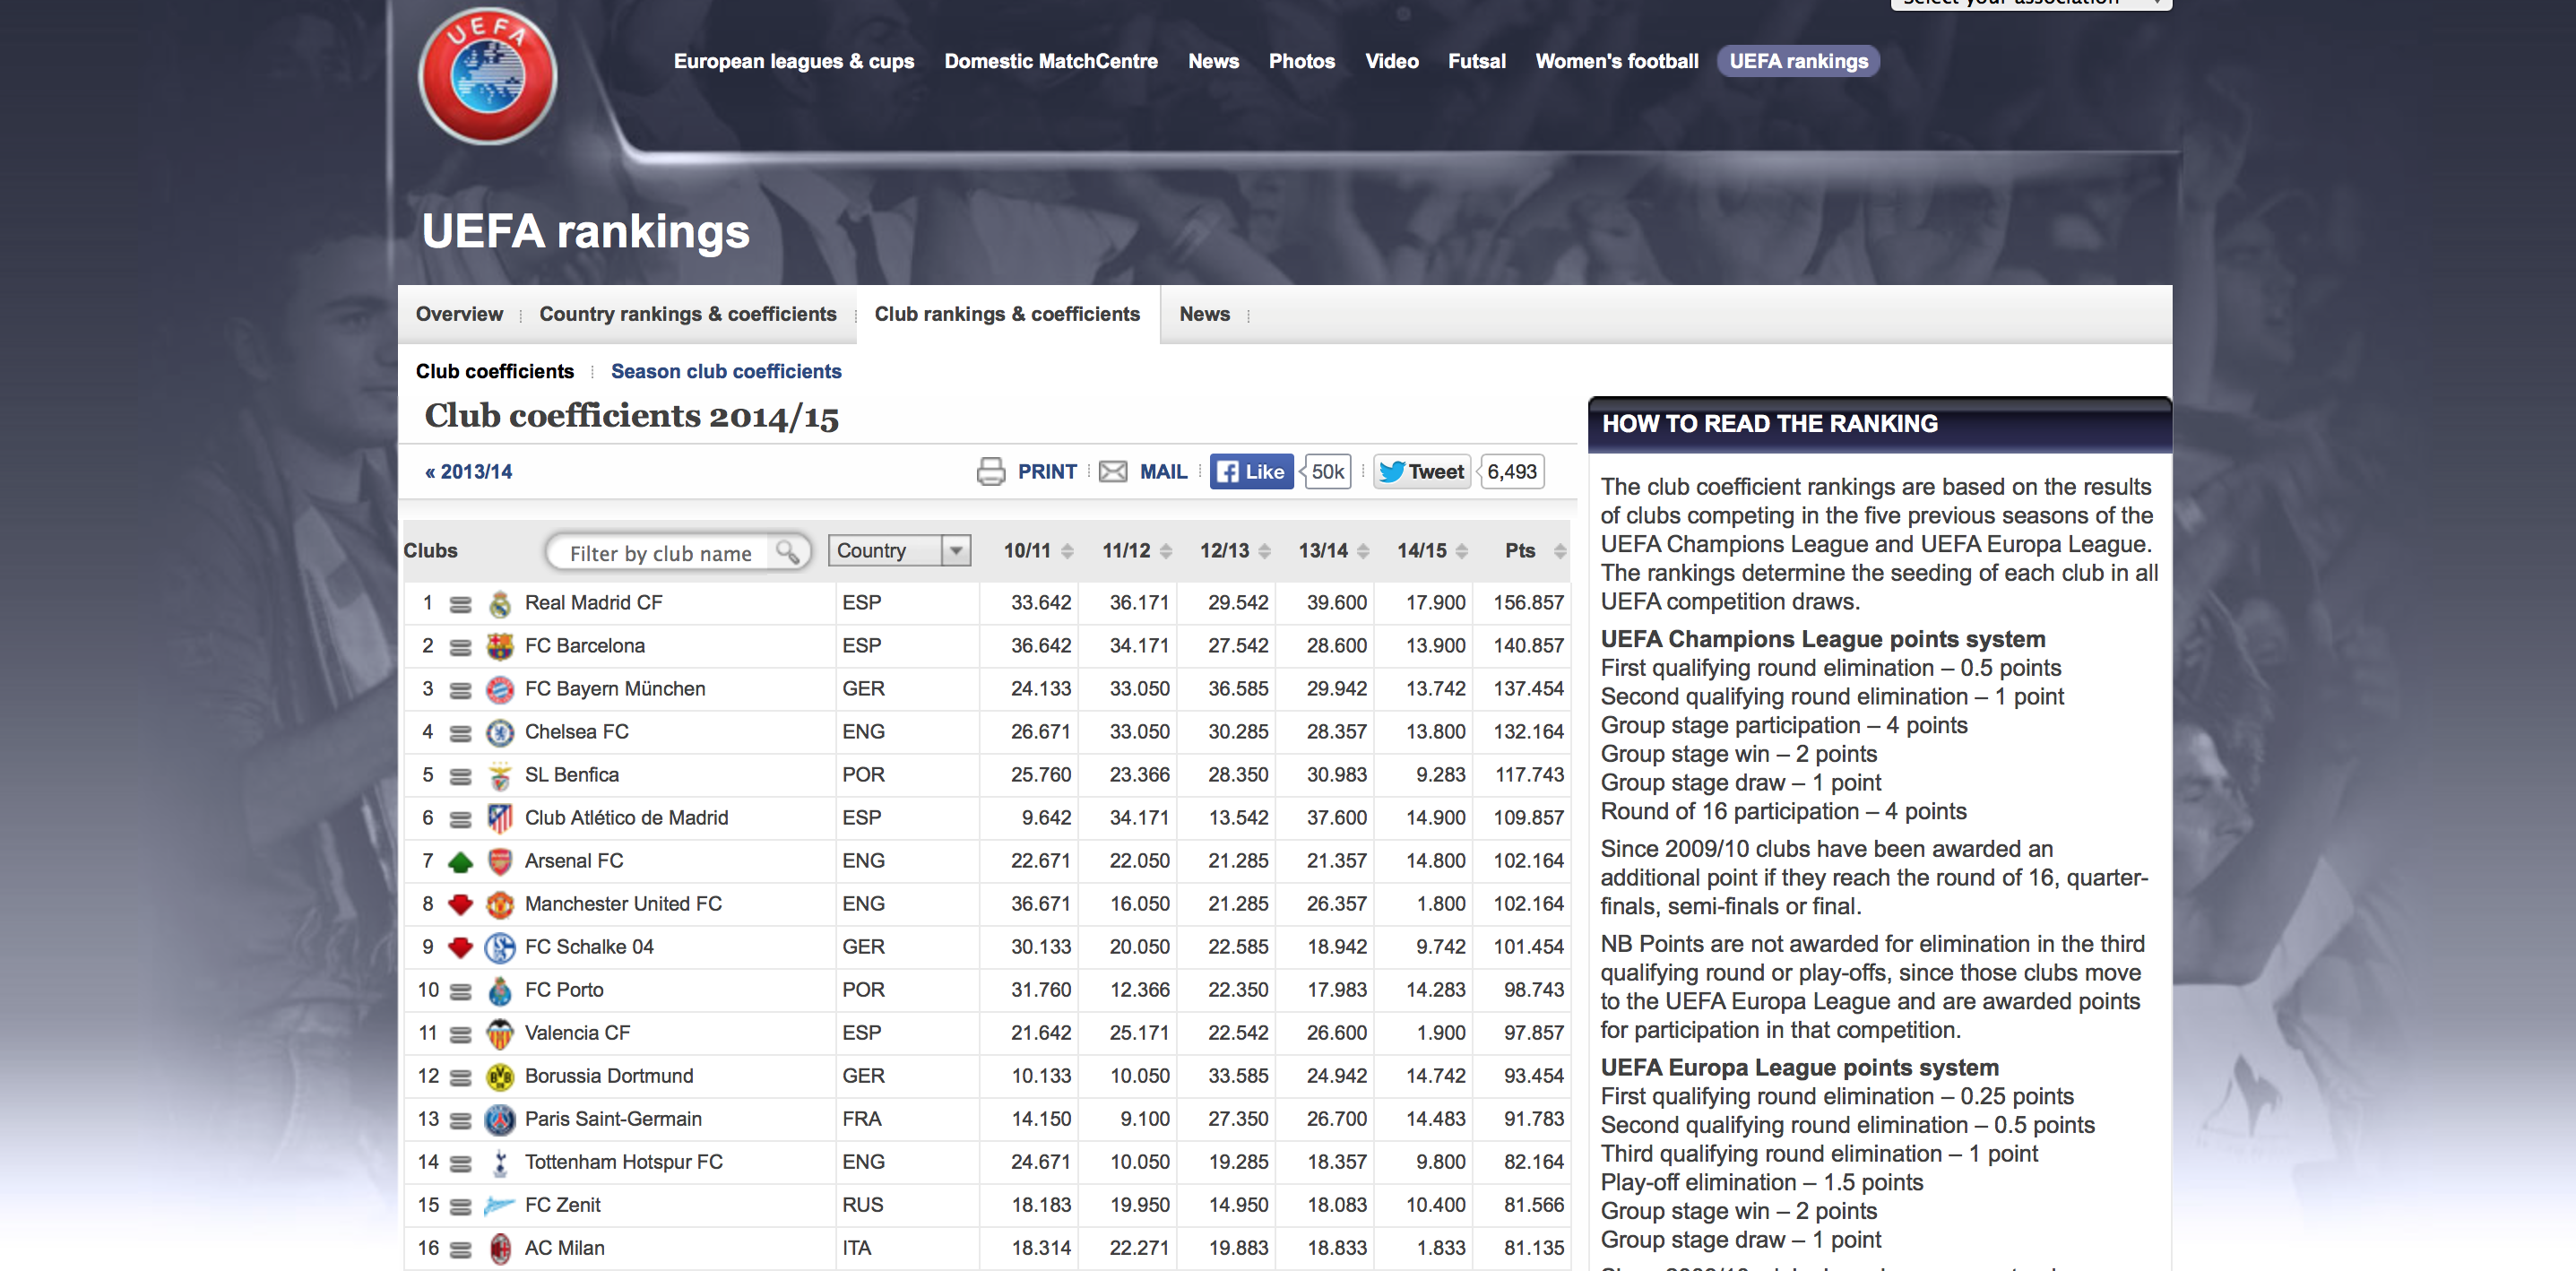
Task: Open Domestic MatchCentre menu item
Action: point(1051,61)
